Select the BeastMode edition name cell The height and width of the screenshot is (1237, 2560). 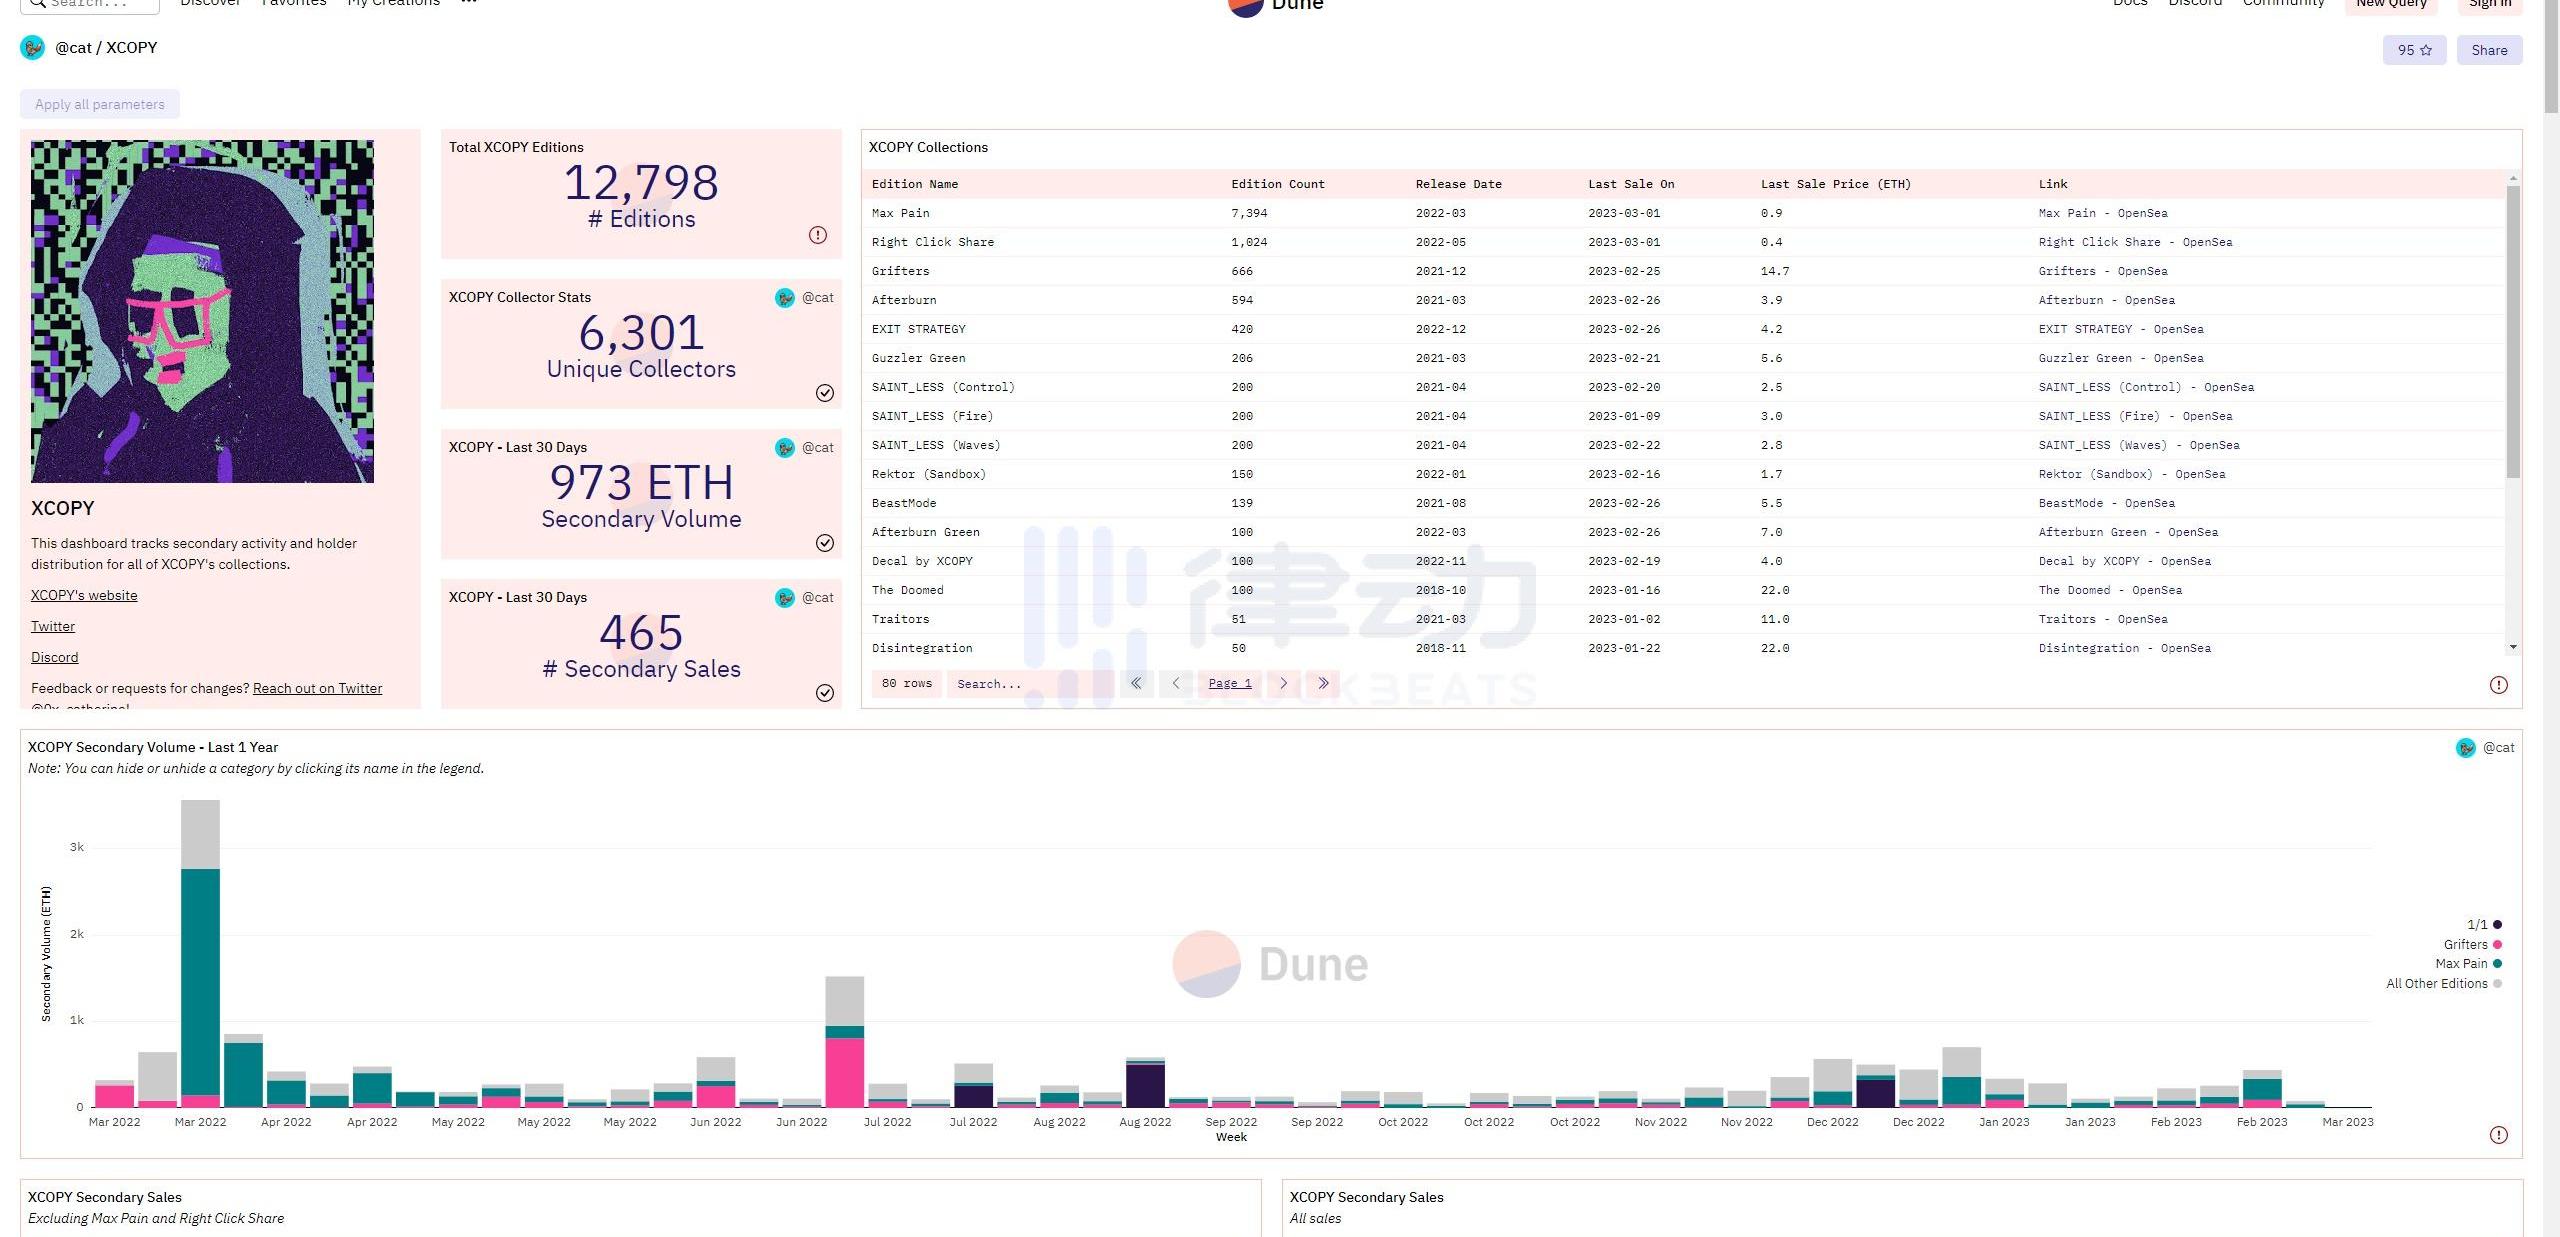click(904, 503)
